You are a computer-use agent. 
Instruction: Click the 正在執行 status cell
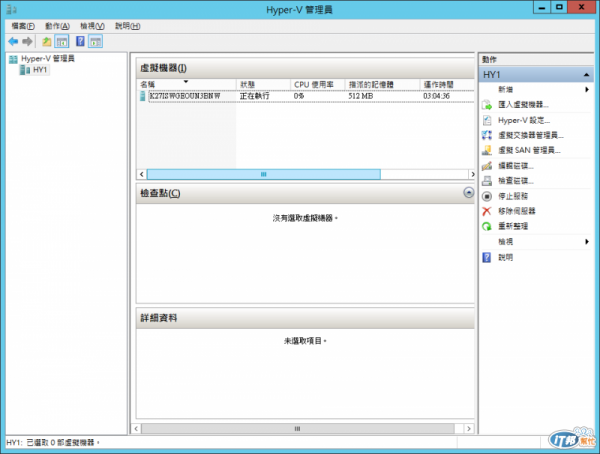click(x=254, y=96)
